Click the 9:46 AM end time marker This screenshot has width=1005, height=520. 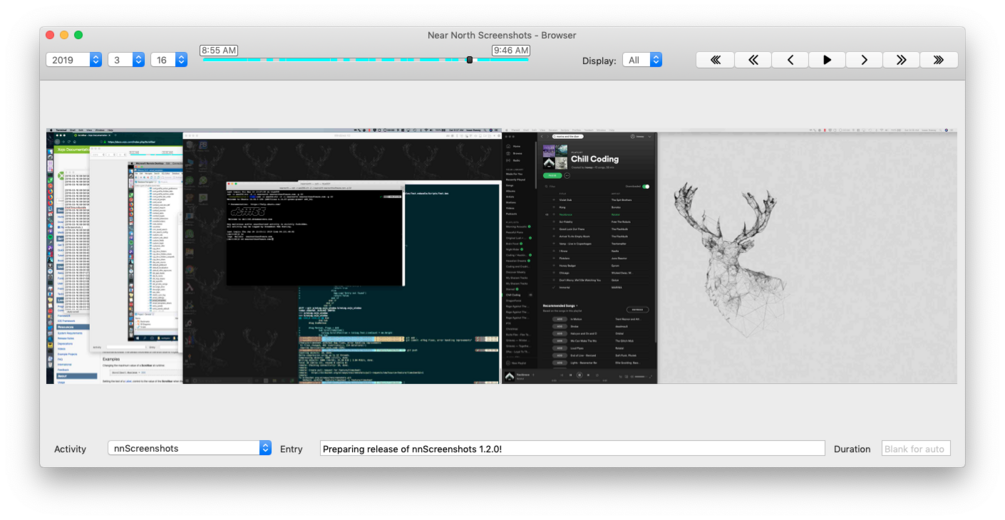coord(511,50)
